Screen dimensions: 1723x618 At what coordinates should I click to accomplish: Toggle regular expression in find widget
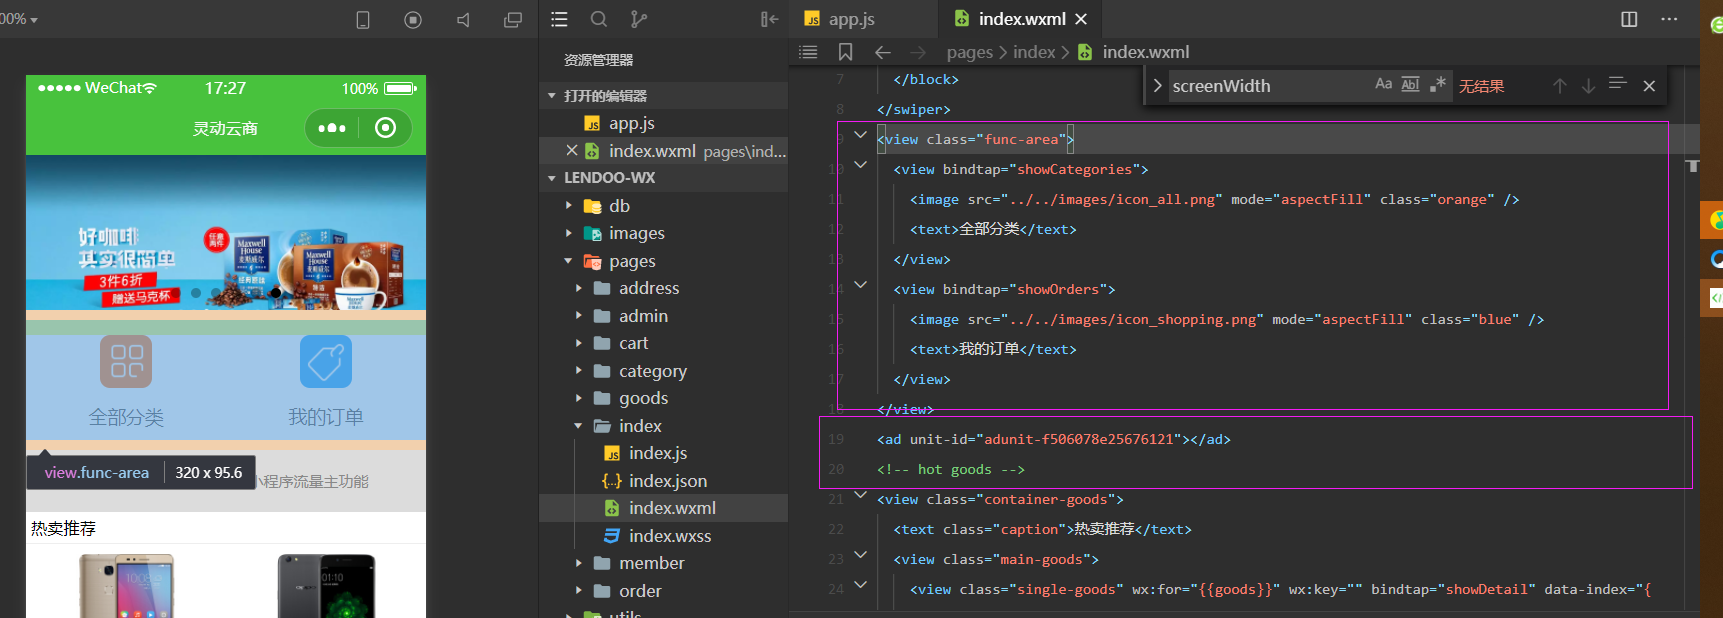pyautogui.click(x=1437, y=84)
